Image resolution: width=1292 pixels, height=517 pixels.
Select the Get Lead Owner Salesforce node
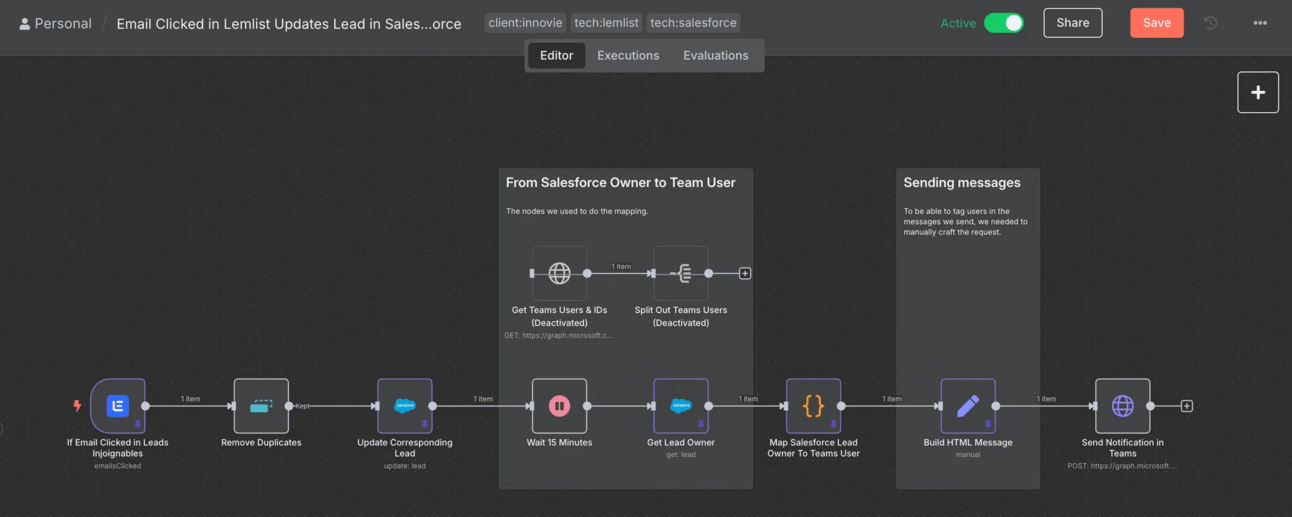click(x=681, y=406)
